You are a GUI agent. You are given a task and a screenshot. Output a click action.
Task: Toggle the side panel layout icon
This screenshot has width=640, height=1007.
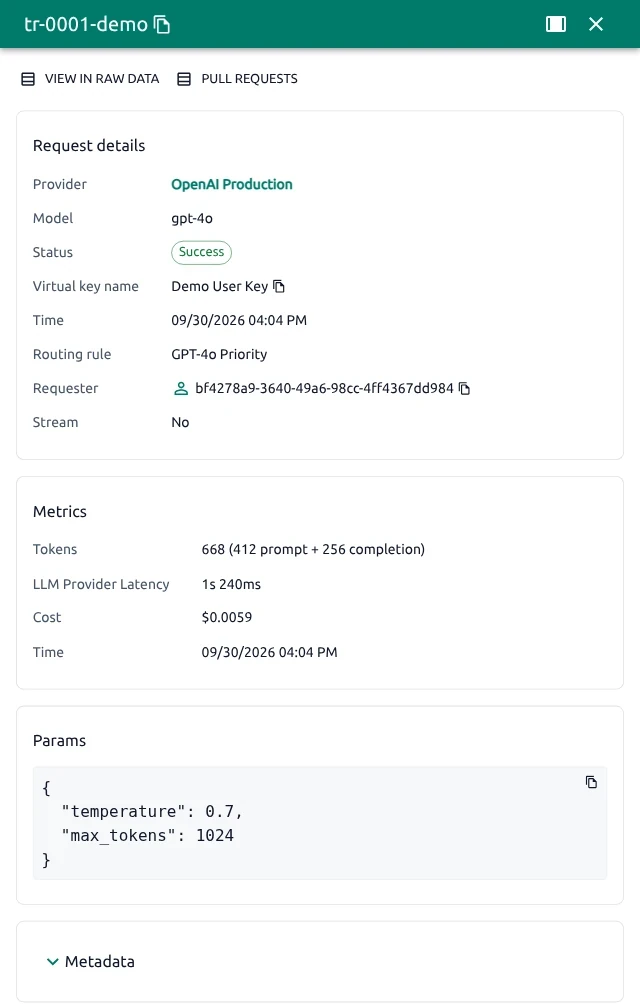click(556, 24)
